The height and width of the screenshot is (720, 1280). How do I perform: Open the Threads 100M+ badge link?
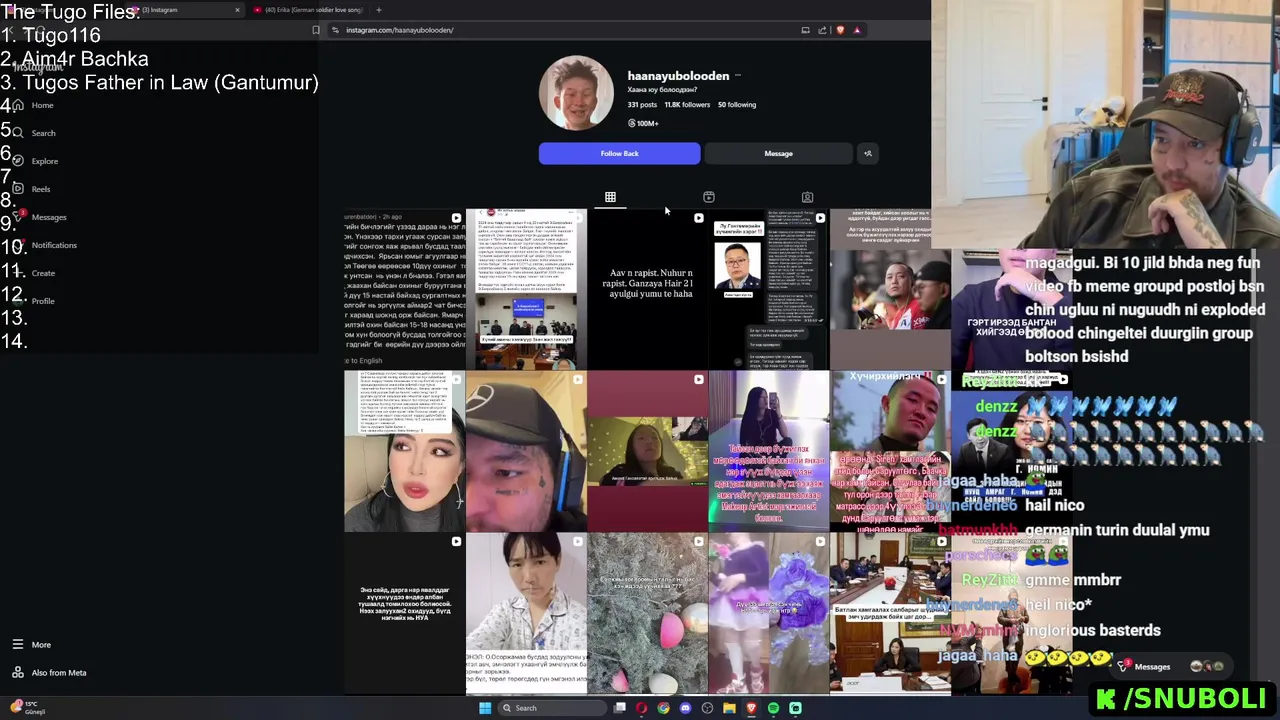[643, 123]
